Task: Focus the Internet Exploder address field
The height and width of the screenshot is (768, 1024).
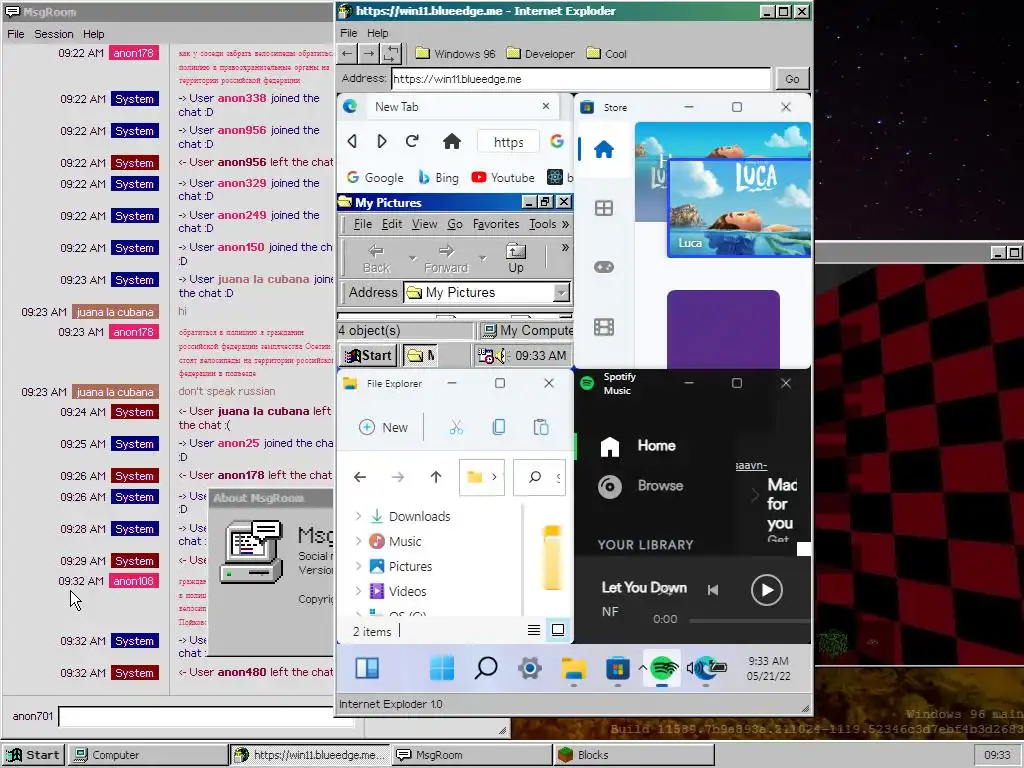Action: tap(581, 79)
